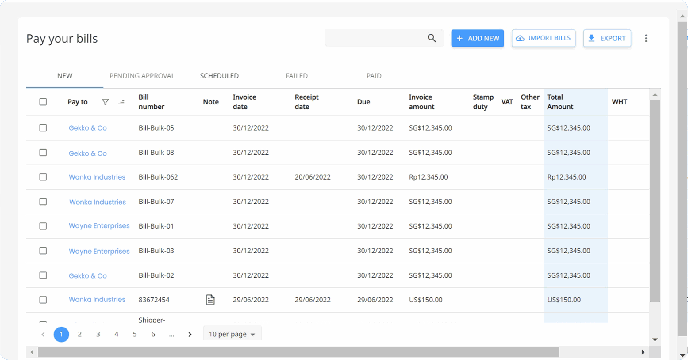Viewport: 688px width, 360px height.
Task: Click the pagination ellipsis button
Action: [171, 335]
